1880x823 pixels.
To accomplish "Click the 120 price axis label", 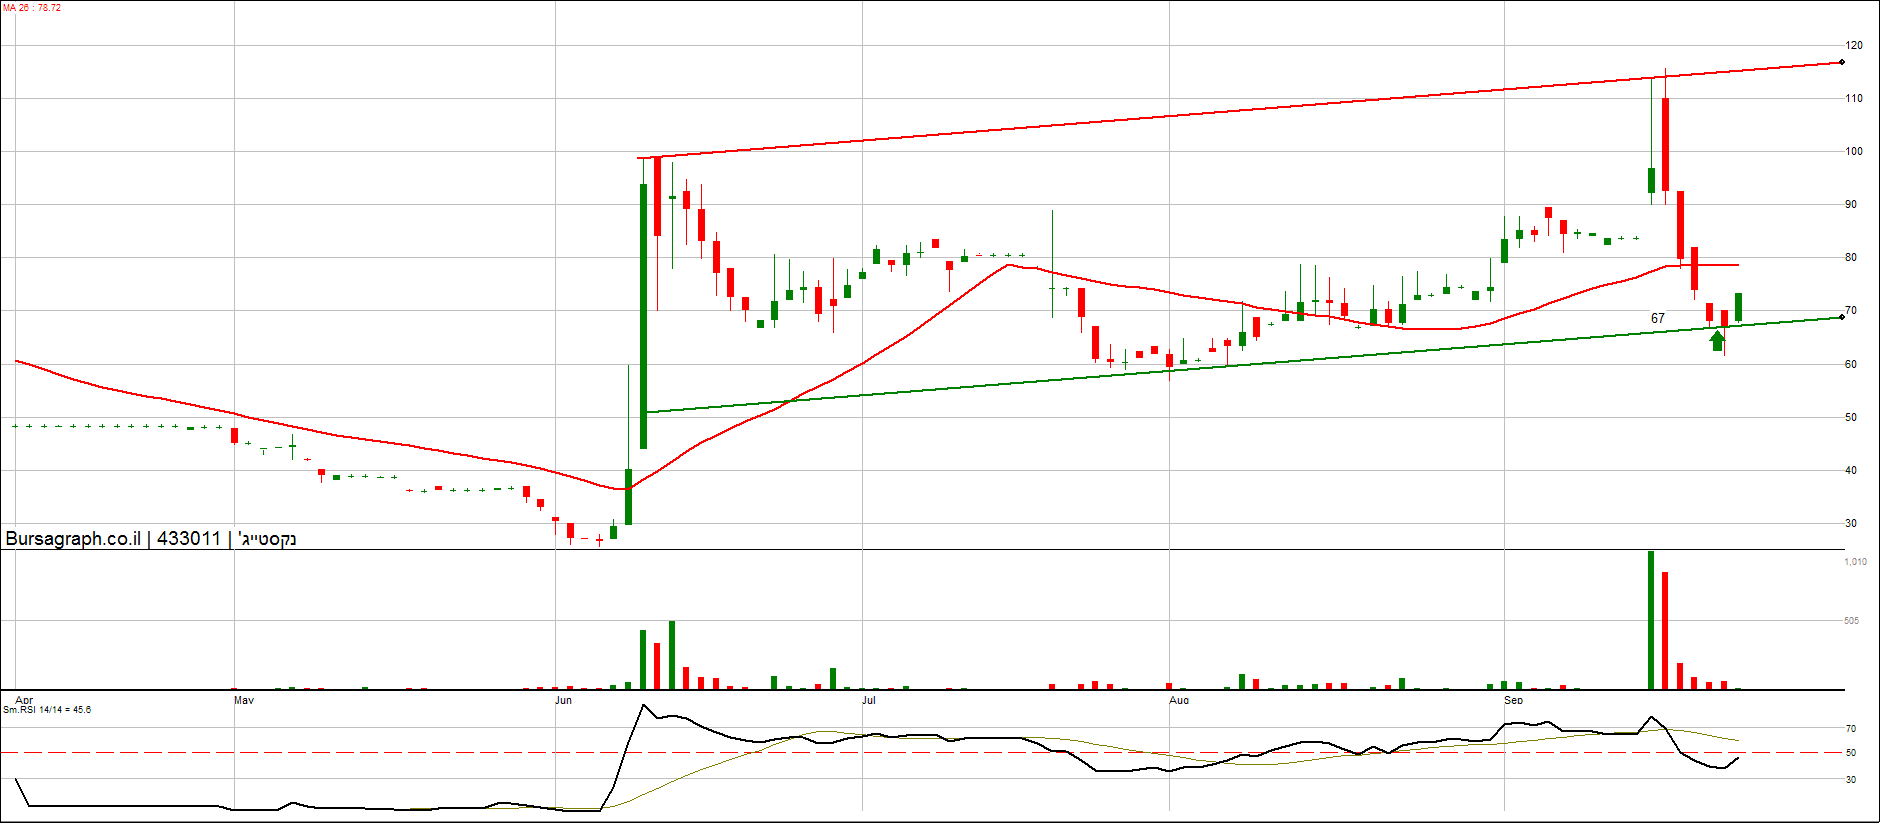I will coord(1854,45).
